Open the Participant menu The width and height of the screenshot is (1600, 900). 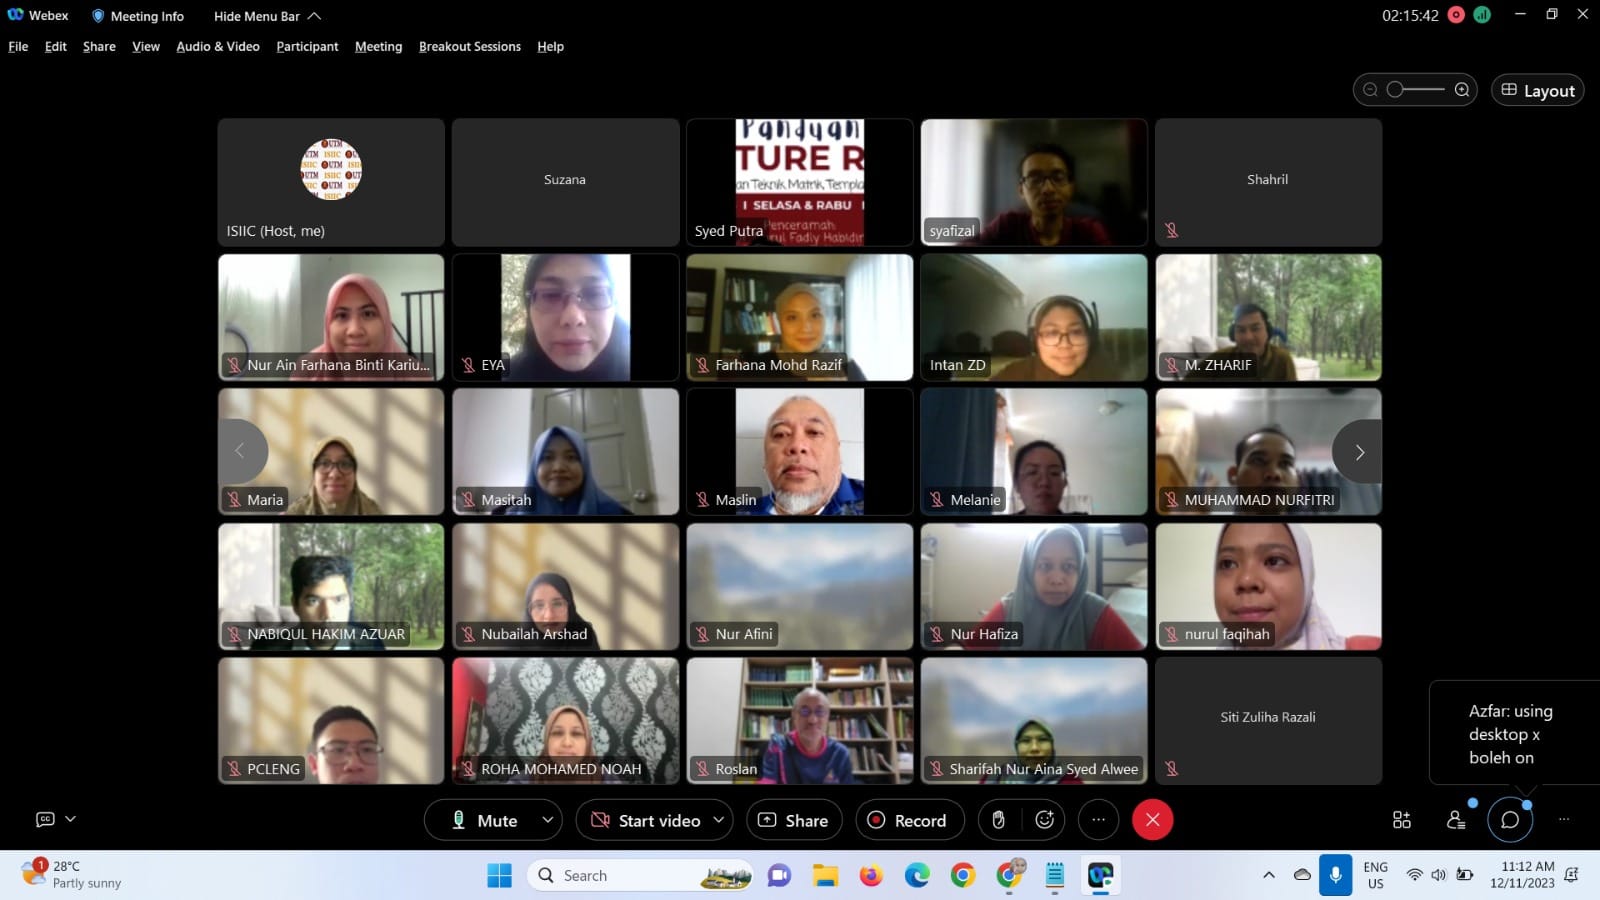[x=307, y=47]
